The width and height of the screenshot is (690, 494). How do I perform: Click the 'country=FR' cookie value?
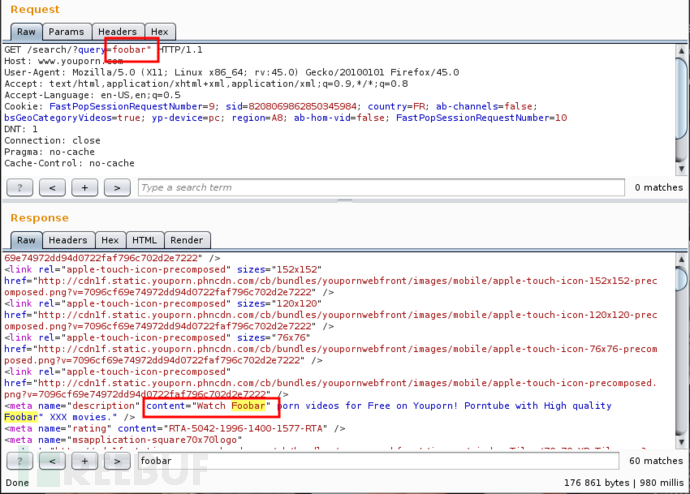pos(396,106)
